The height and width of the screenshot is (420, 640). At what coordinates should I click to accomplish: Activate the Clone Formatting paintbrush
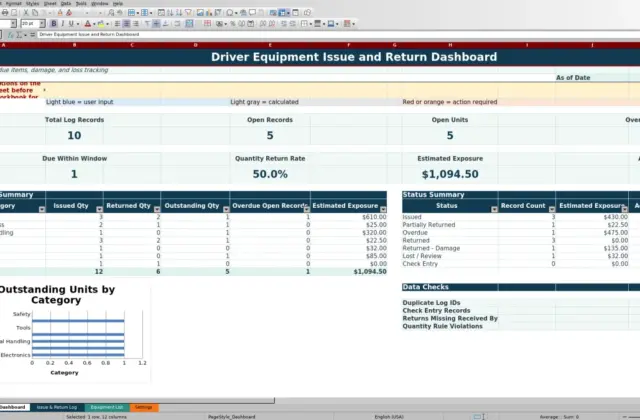tap(60, 13)
